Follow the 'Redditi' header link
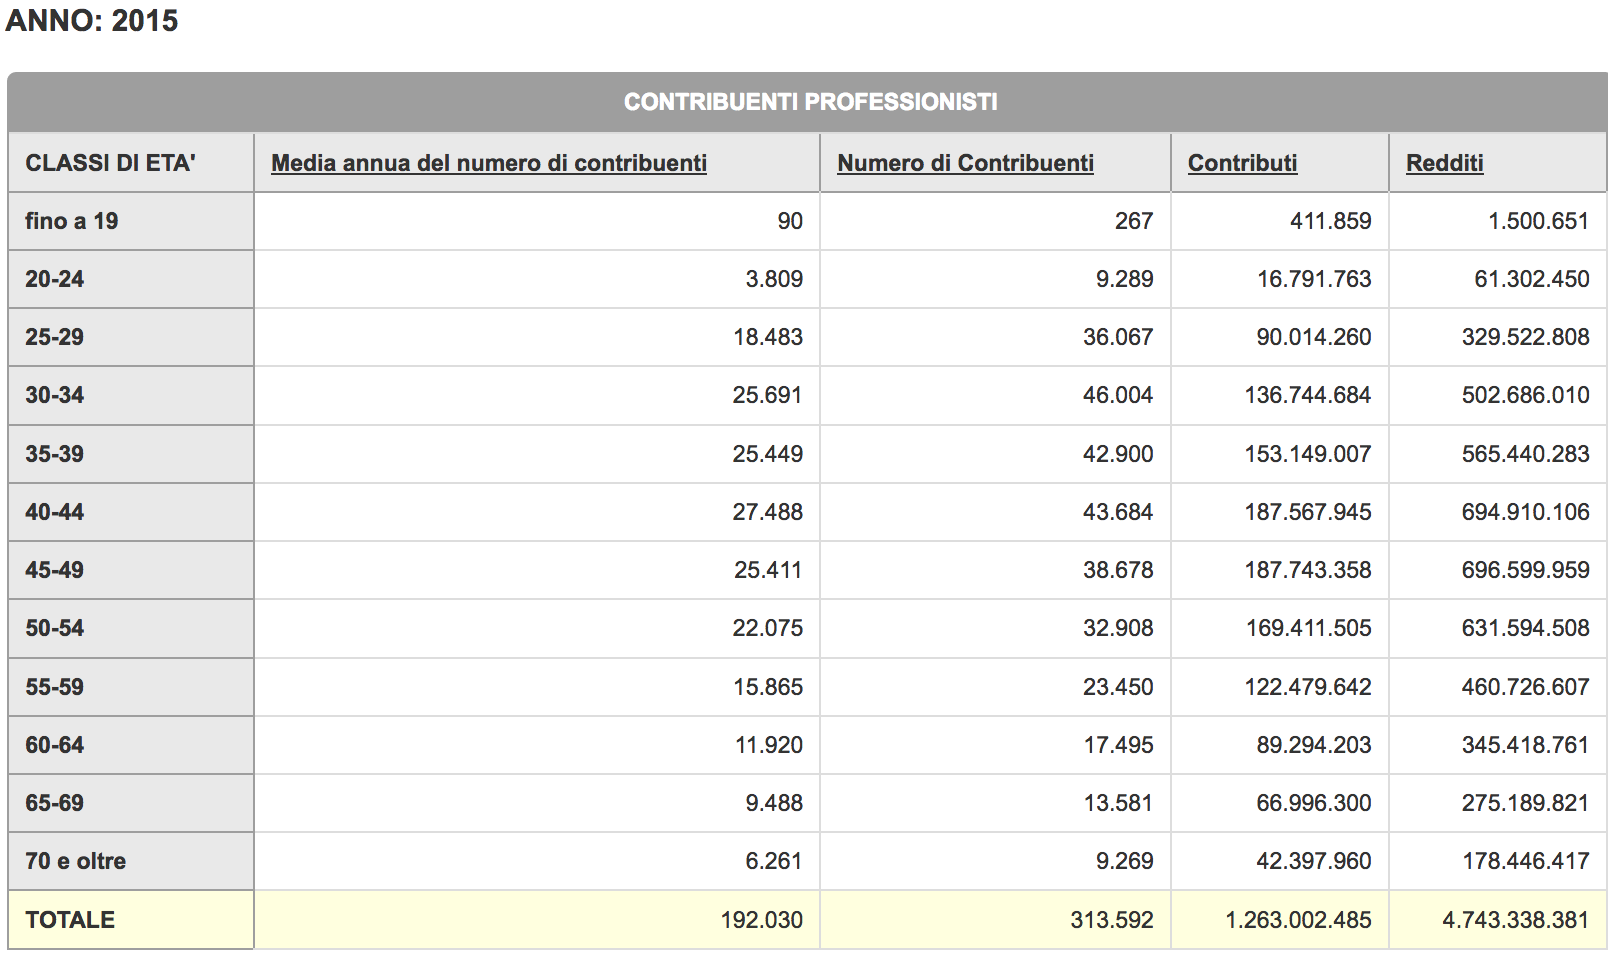 click(1444, 163)
